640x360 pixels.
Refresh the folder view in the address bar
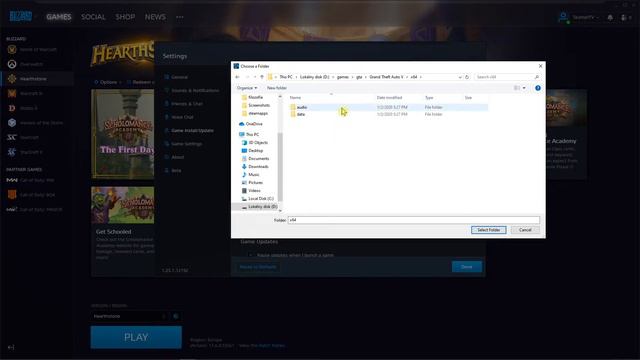coord(467,77)
